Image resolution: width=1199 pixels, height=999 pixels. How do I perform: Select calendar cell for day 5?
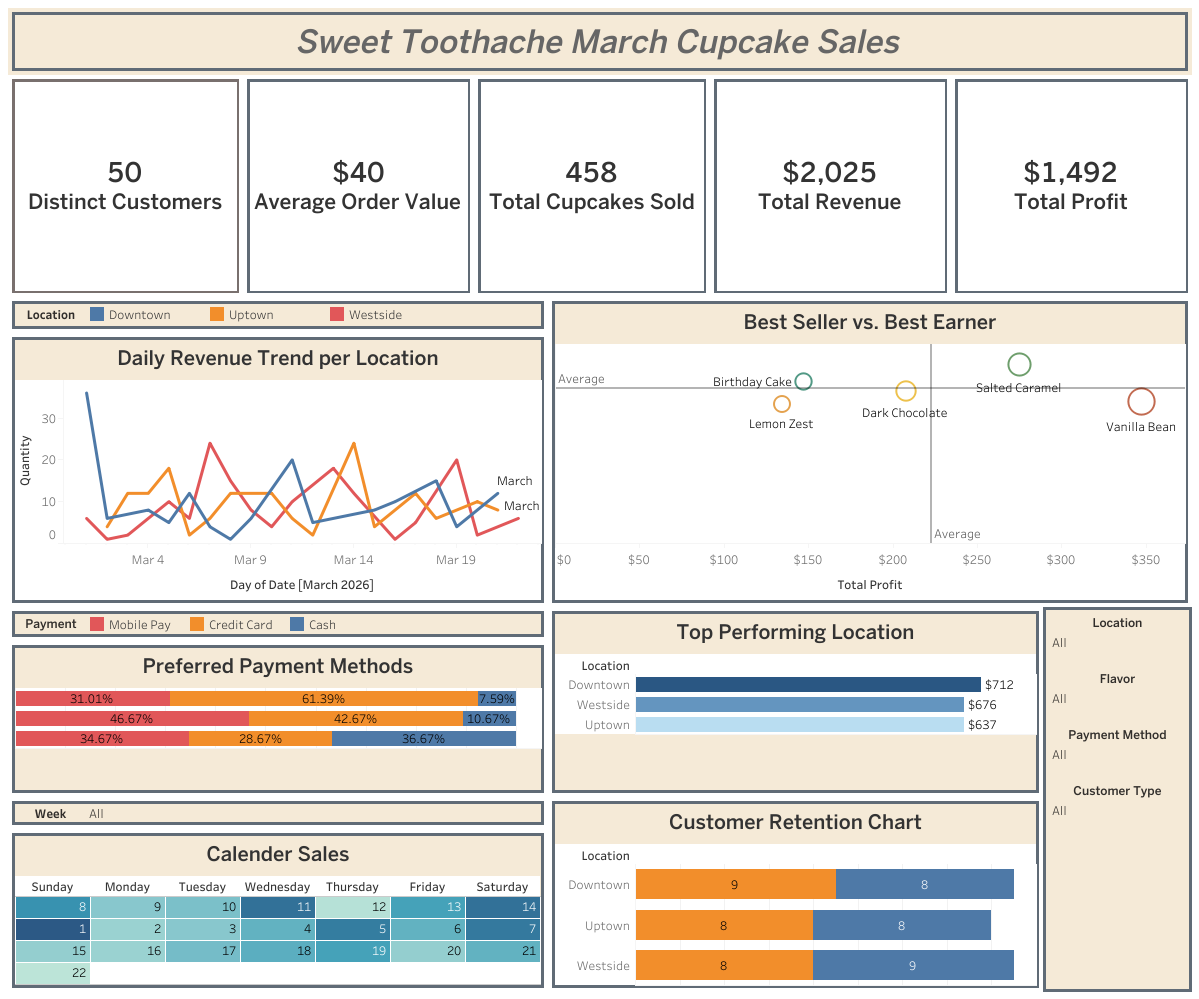click(x=353, y=929)
